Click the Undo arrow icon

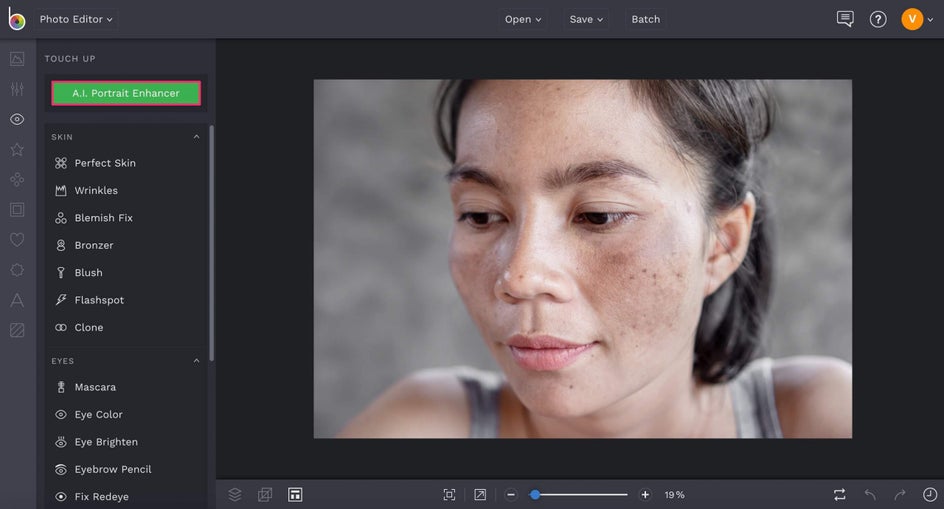tap(870, 494)
